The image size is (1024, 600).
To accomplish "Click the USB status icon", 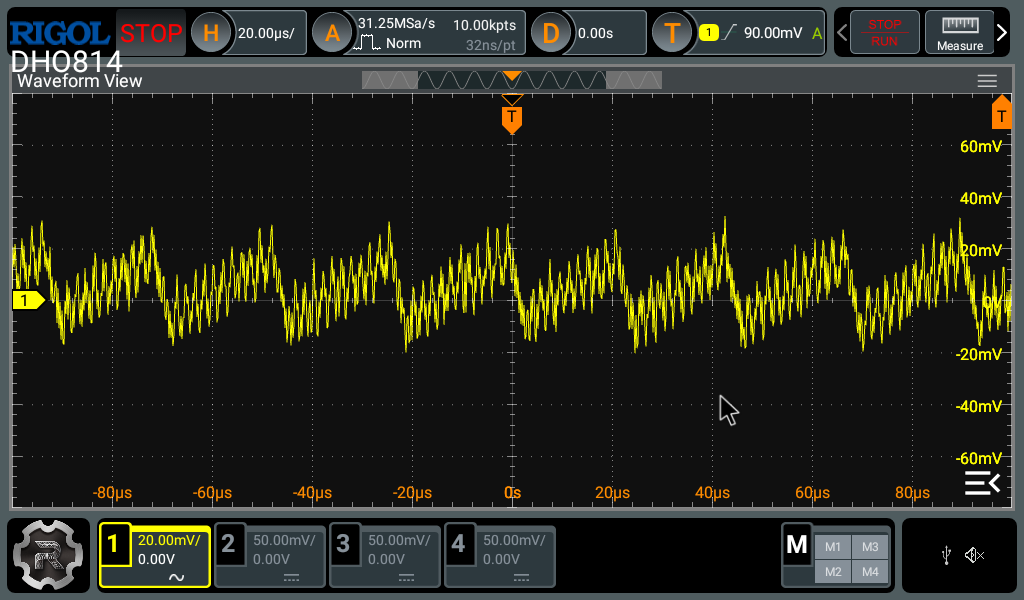I will [x=946, y=556].
